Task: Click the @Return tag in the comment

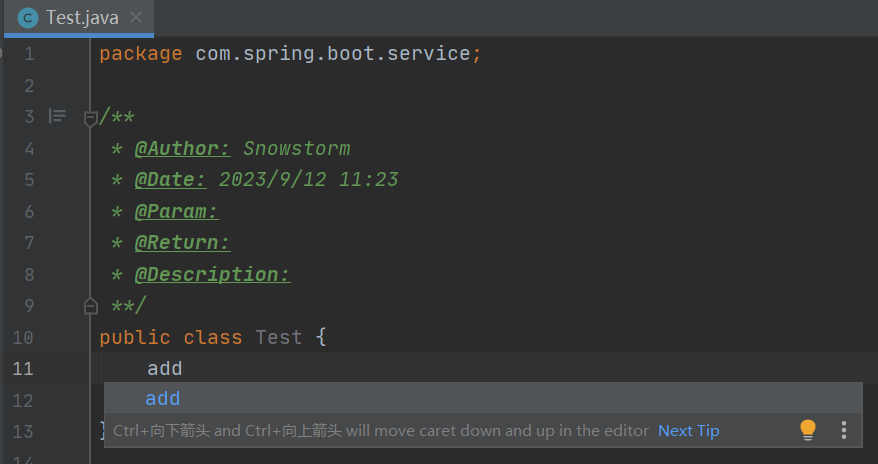Action: [x=182, y=243]
